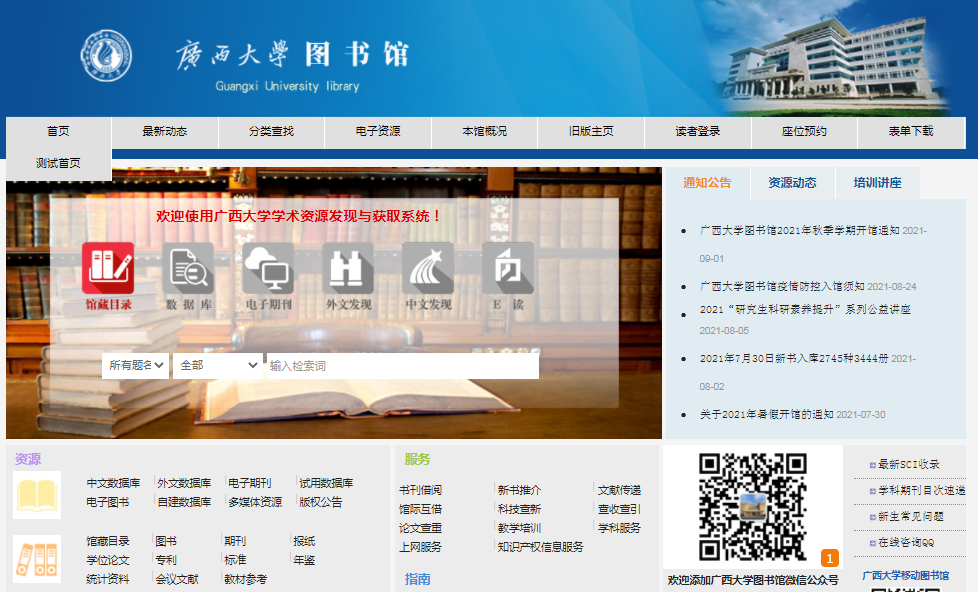Open the 论文查重 service link
The height and width of the screenshot is (592, 978).
click(420, 528)
